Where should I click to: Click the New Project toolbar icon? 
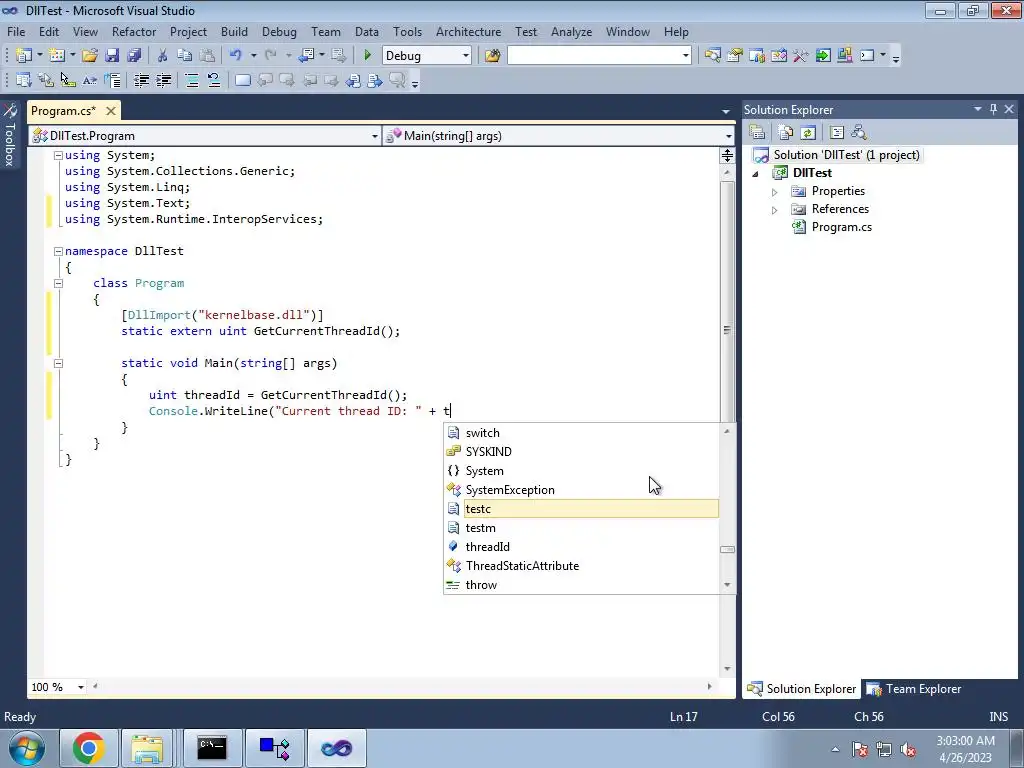24,56
